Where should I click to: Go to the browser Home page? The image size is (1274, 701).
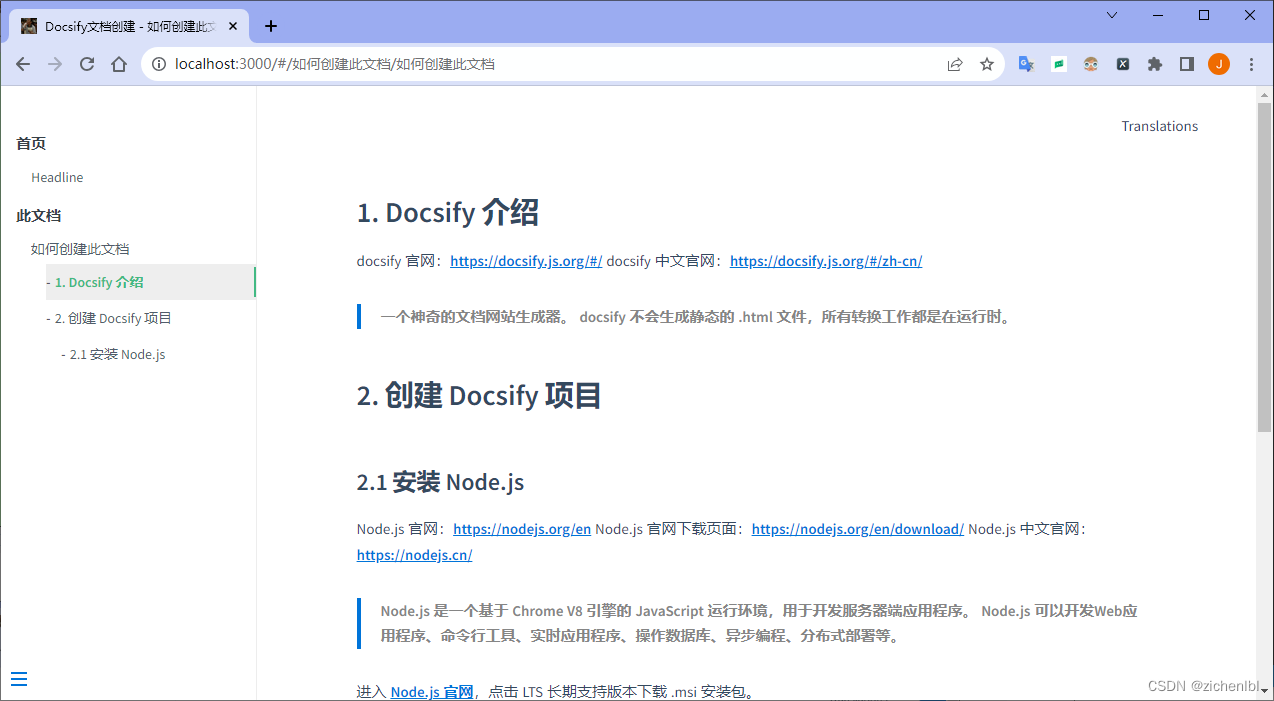coord(119,64)
